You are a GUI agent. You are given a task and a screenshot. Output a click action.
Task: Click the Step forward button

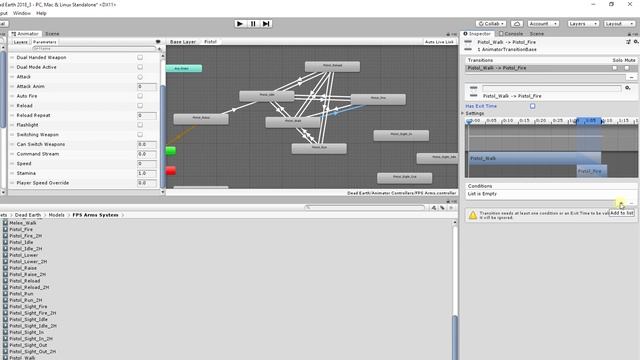click(266, 24)
